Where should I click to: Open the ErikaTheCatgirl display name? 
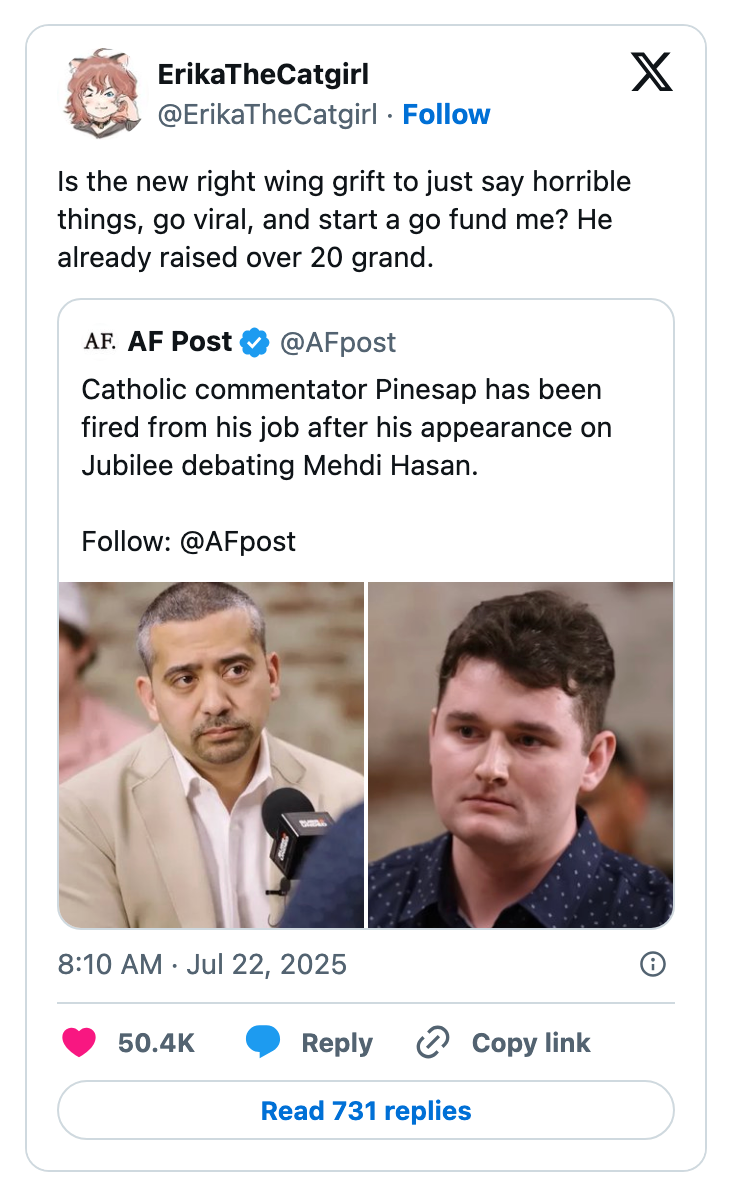pos(264,74)
